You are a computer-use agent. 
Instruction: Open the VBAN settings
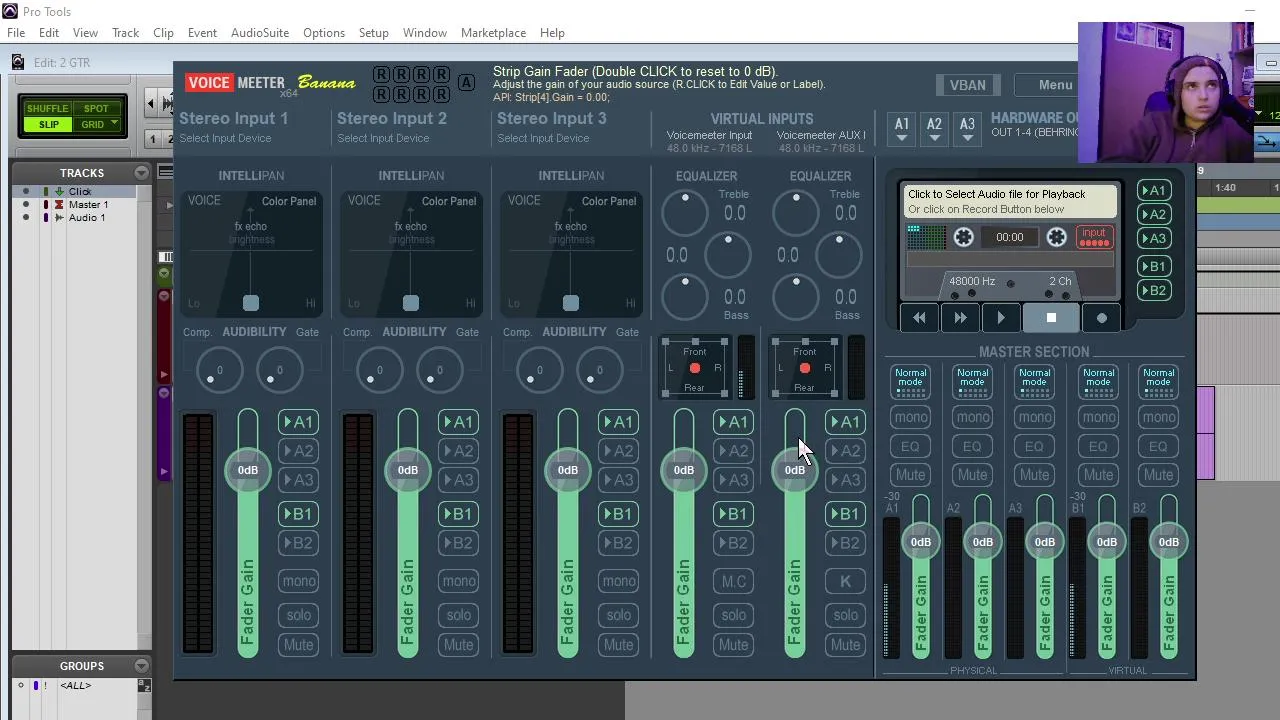click(967, 85)
